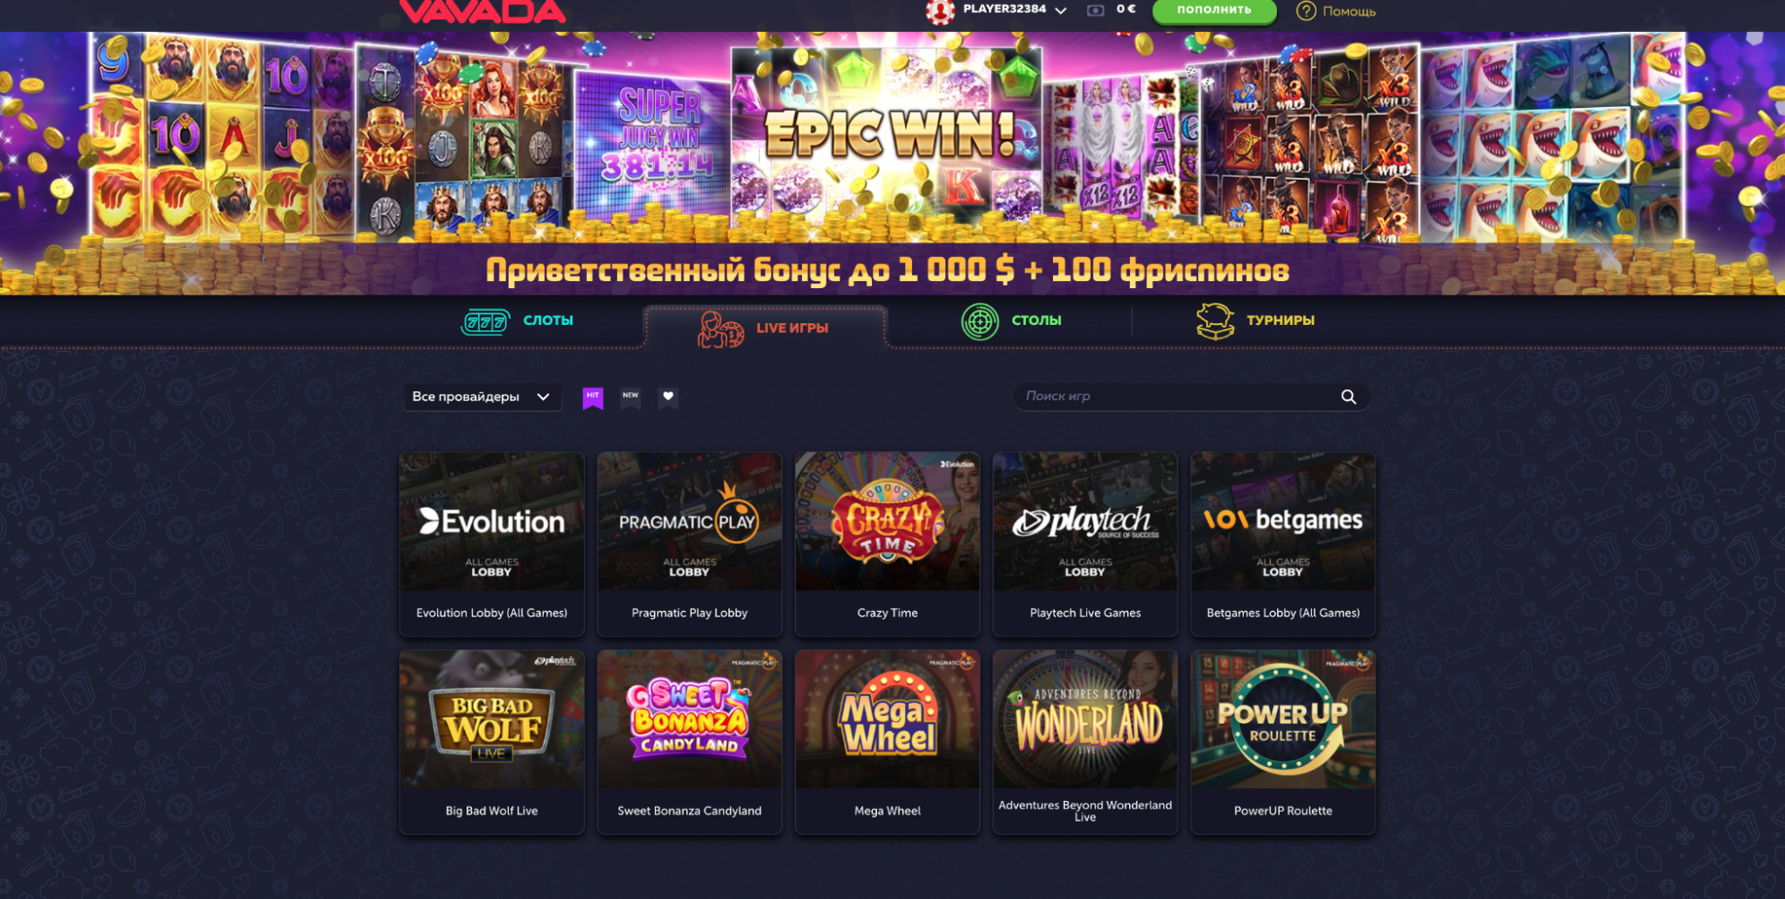Toggle the favorites heart filter
1785x899 pixels.
pyautogui.click(x=668, y=397)
